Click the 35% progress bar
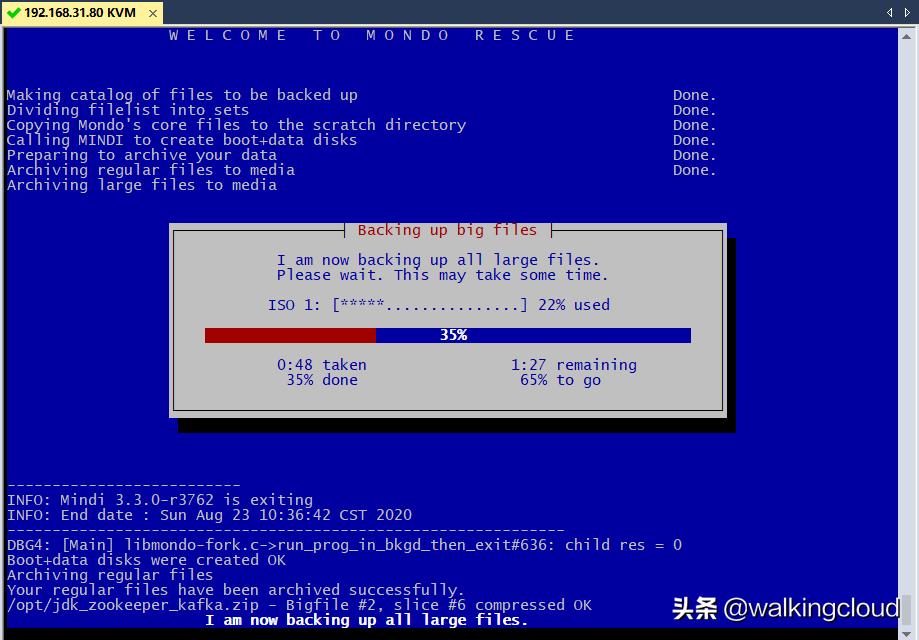 click(x=448, y=335)
